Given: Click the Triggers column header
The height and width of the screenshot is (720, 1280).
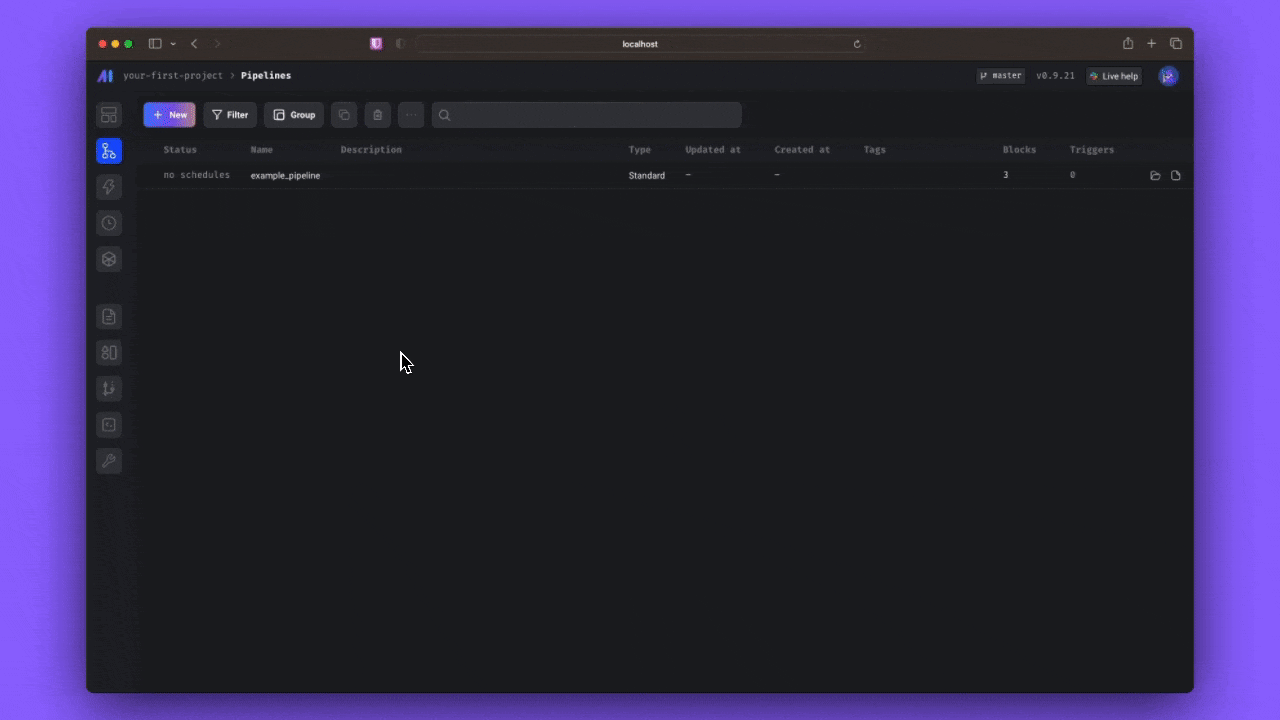Looking at the screenshot, I should tap(1091, 150).
